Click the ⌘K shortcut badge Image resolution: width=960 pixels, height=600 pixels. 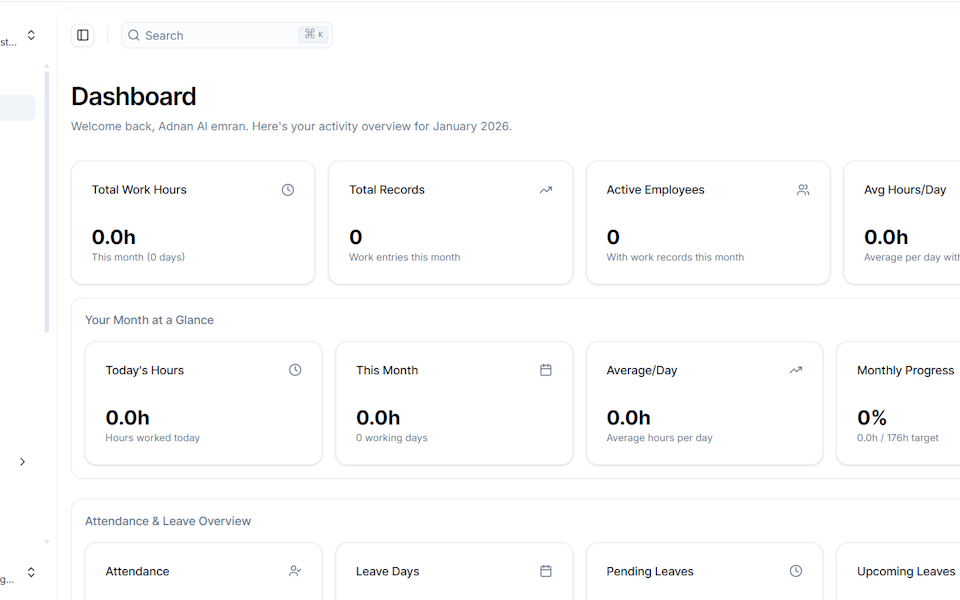[x=314, y=34]
